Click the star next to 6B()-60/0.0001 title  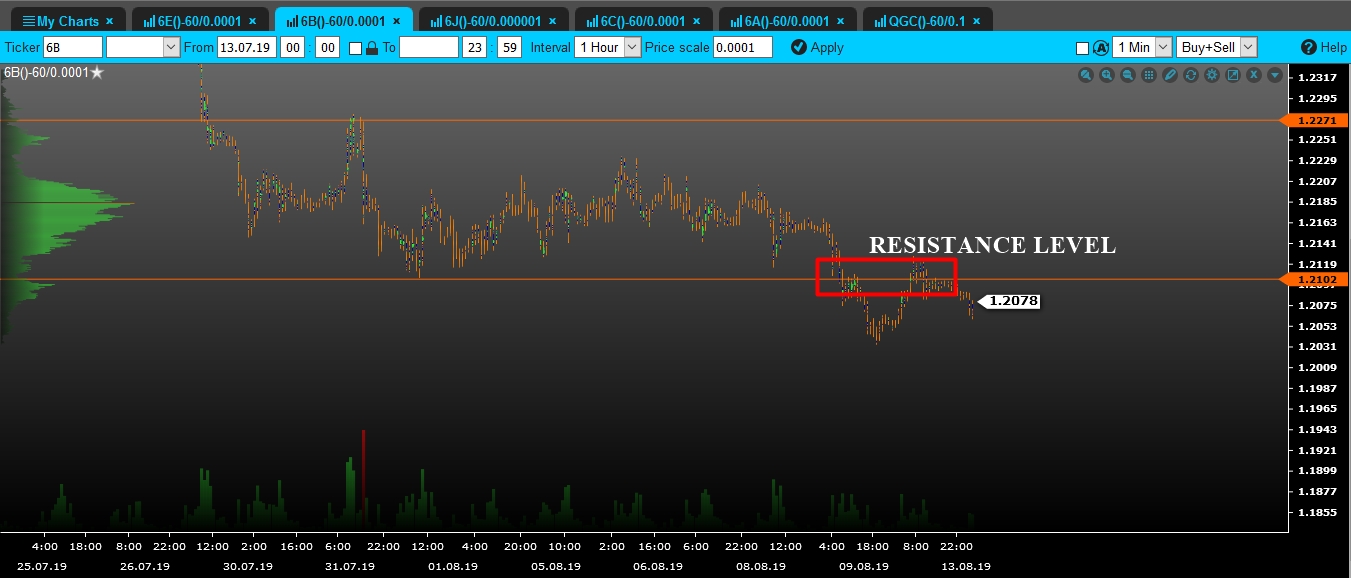(97, 73)
